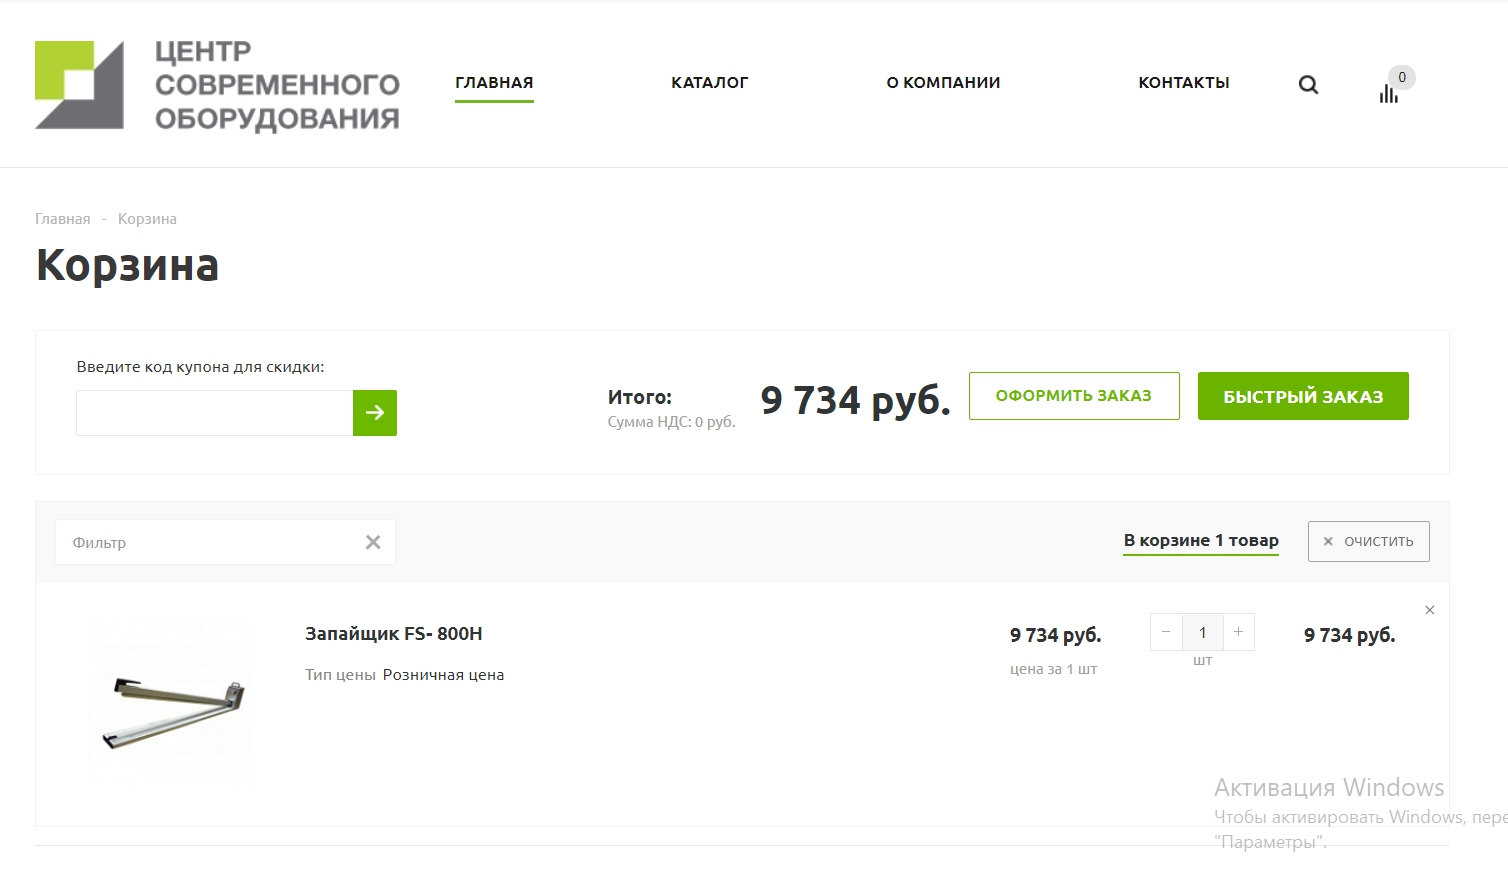Open the КАТАЛОГ menu item
Screen dimensions: 1508x894
point(709,83)
